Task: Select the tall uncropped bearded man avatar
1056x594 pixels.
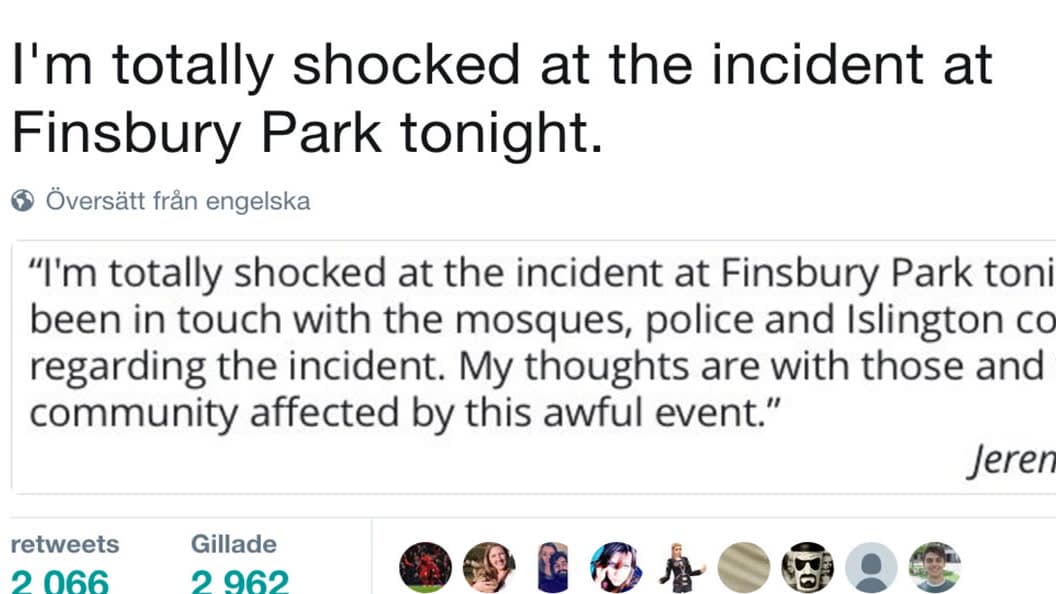Action: coord(552,568)
